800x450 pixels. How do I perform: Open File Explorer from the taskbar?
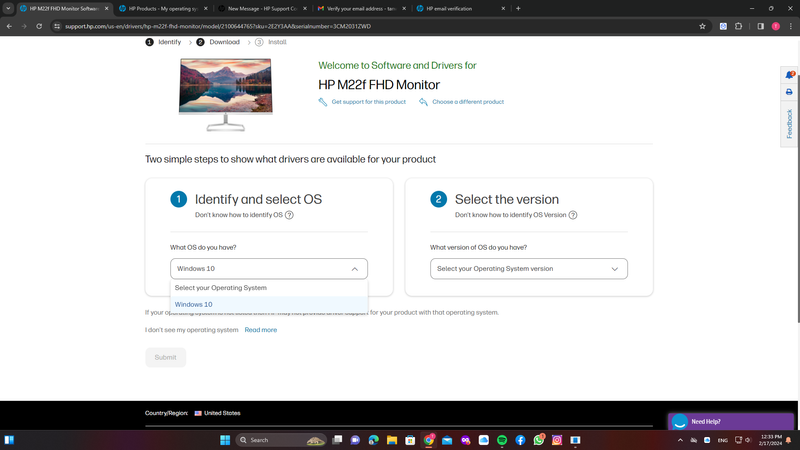point(392,440)
